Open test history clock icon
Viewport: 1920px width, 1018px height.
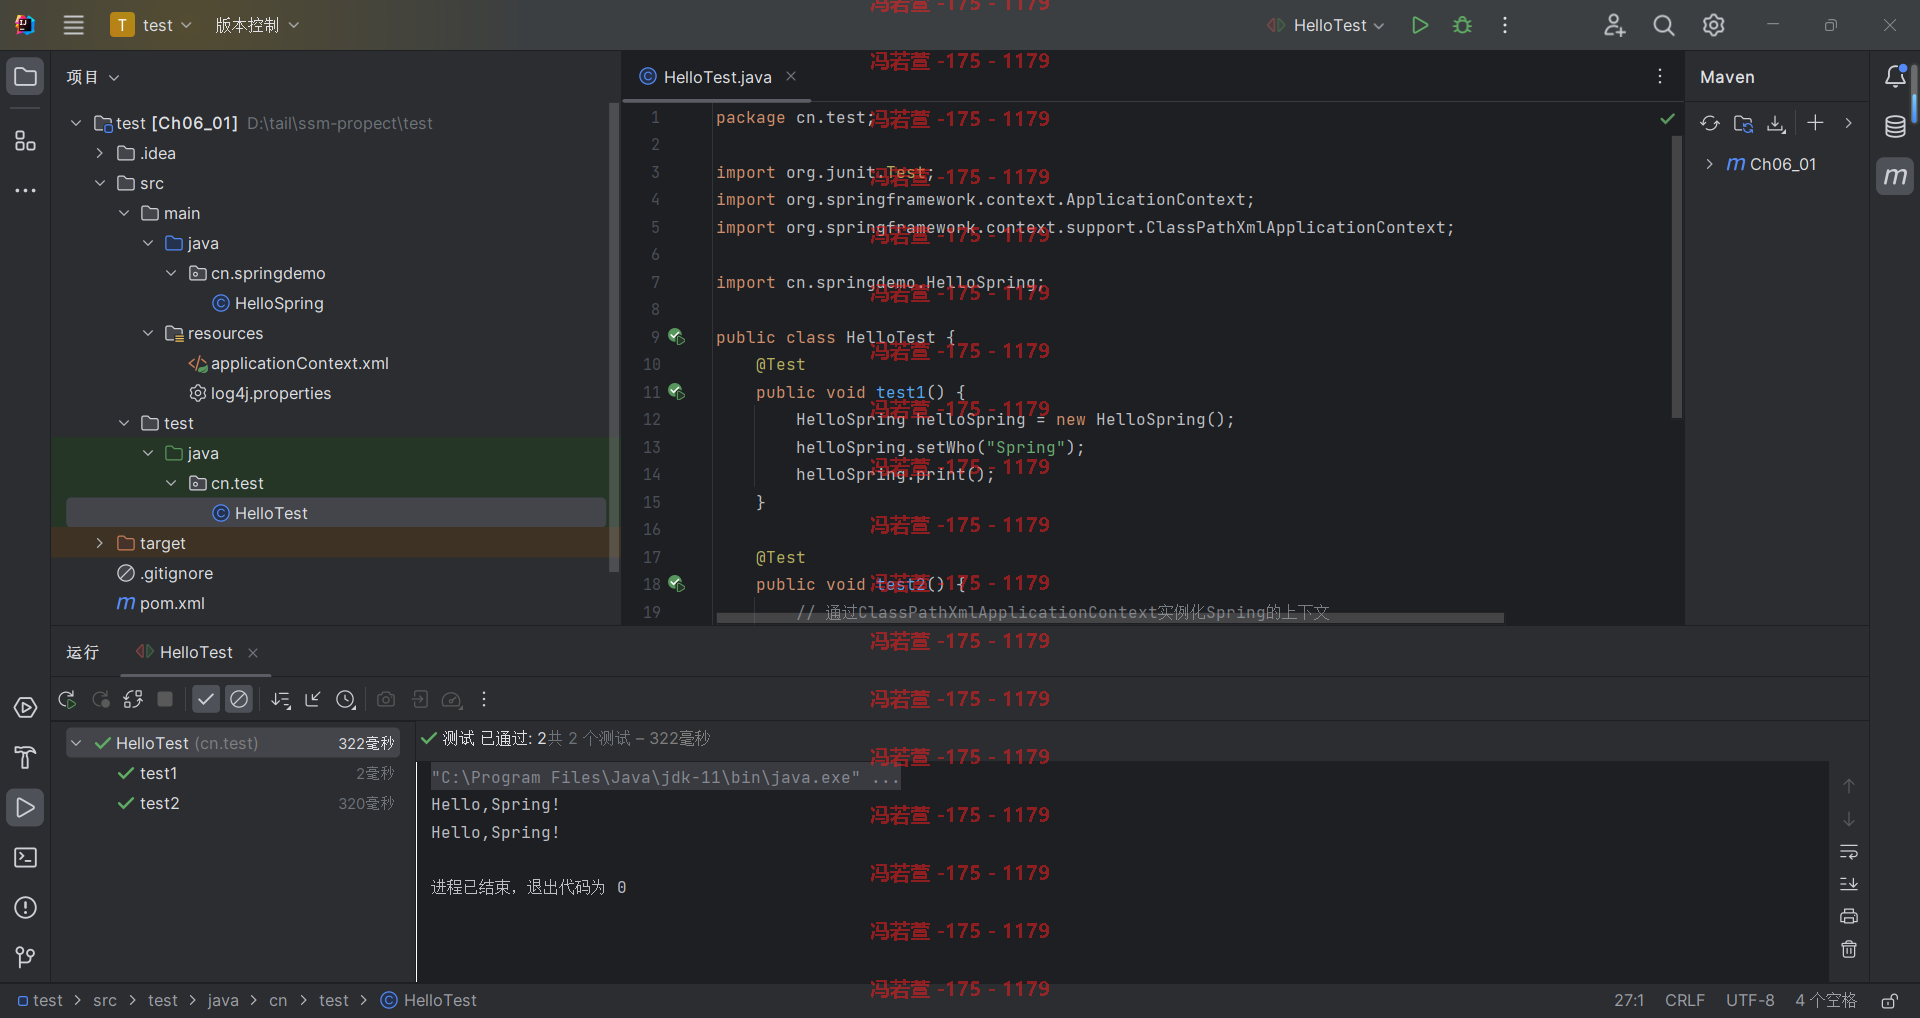point(346,699)
